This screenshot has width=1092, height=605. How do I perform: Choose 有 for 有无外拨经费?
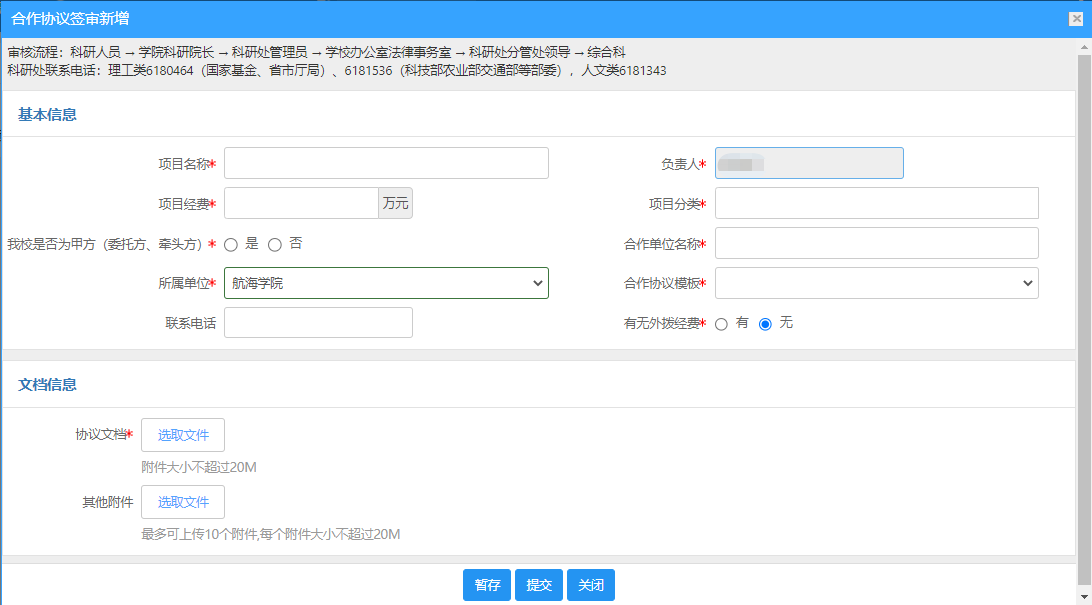coord(721,324)
